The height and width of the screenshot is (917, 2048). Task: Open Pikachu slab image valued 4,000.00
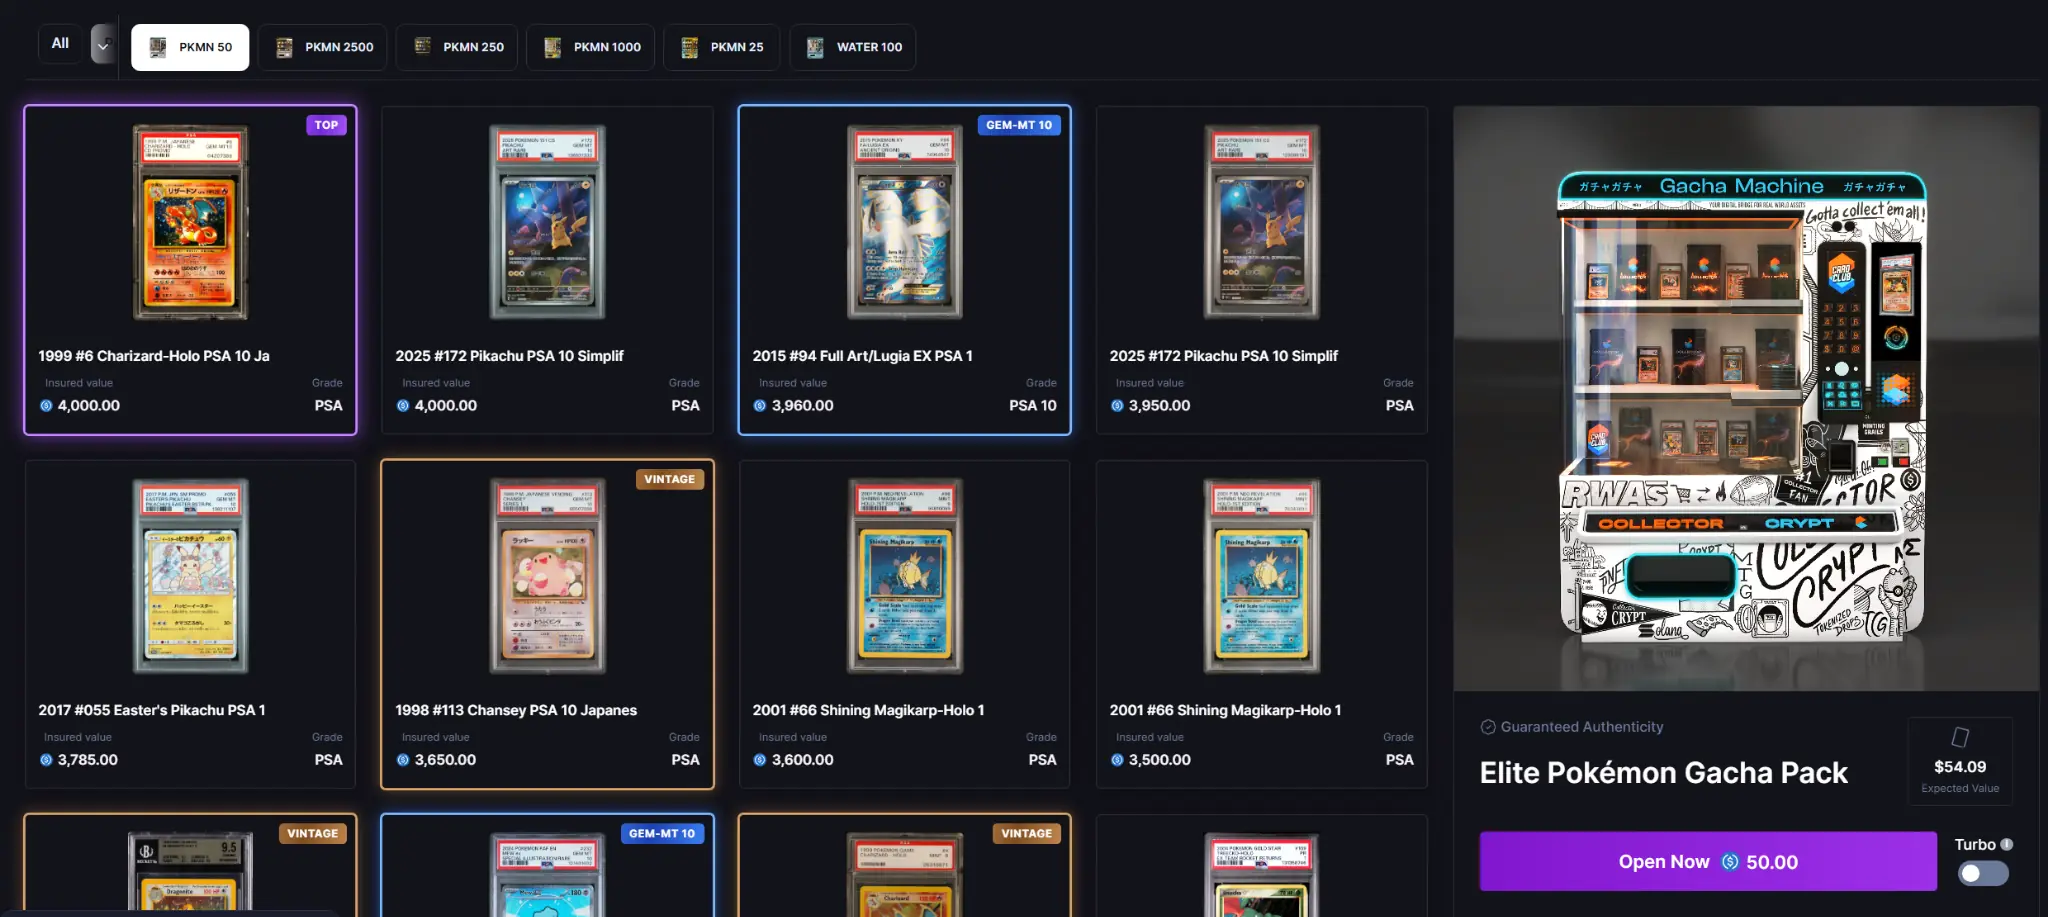click(x=548, y=222)
